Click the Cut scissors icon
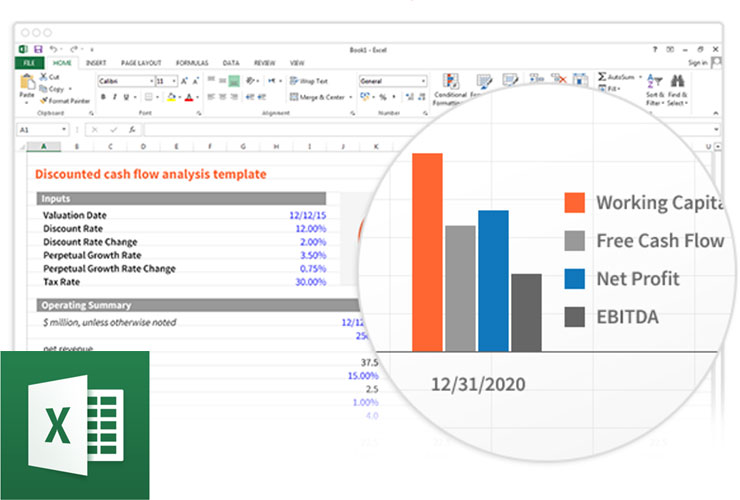 (43, 76)
